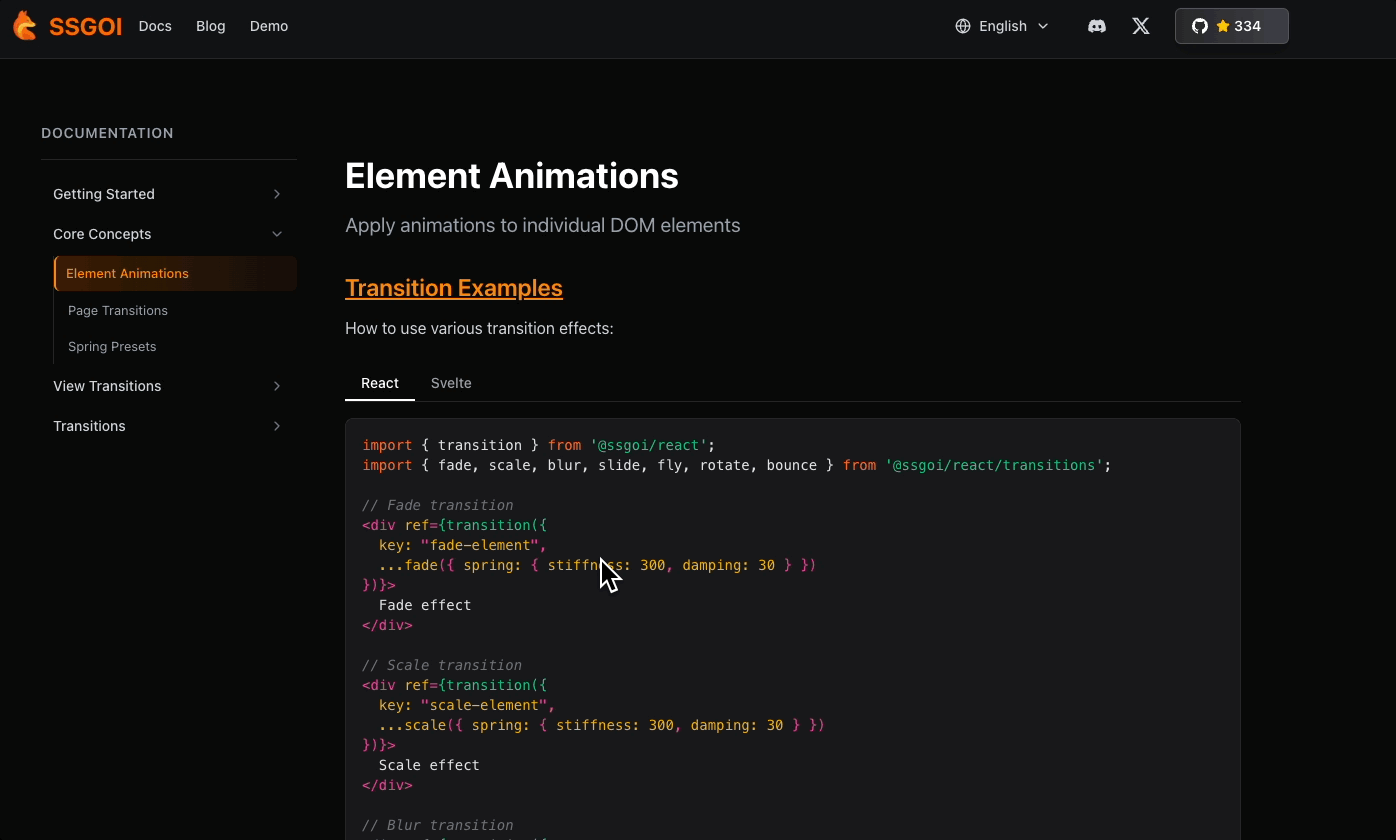This screenshot has width=1396, height=840.
Task: Collapse the Core Concepts chevron
Action: tap(277, 234)
